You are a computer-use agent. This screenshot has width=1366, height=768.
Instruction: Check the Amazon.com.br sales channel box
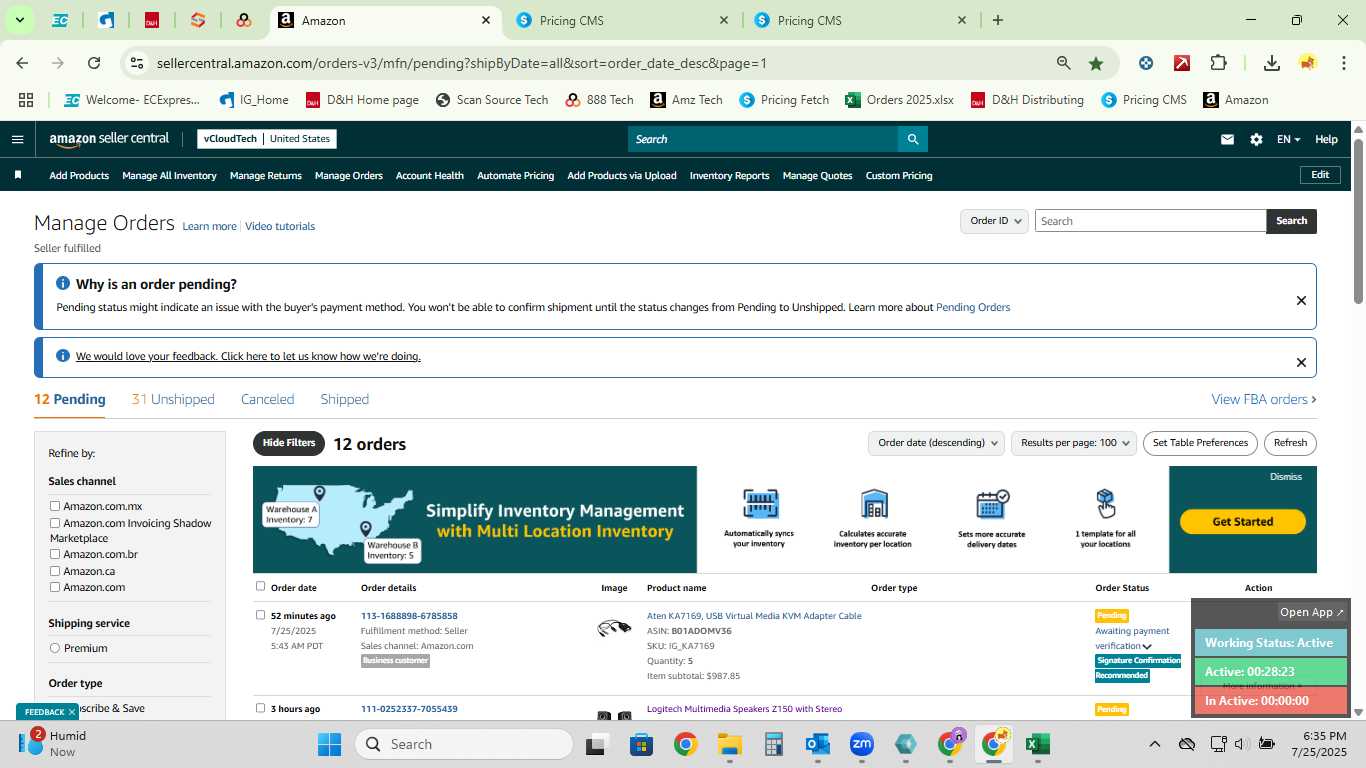[55, 554]
